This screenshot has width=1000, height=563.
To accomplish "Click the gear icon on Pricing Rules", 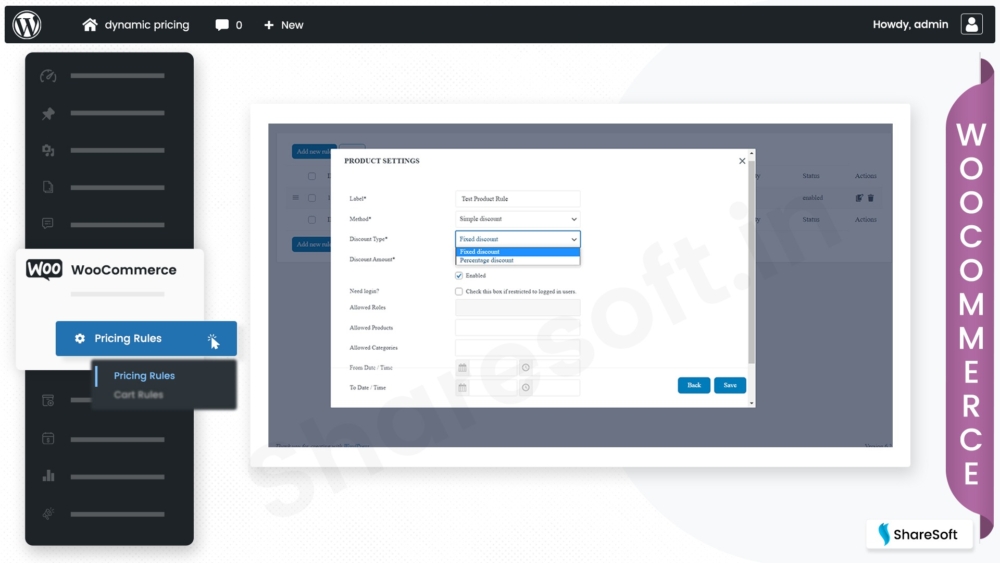I will click(x=80, y=339).
